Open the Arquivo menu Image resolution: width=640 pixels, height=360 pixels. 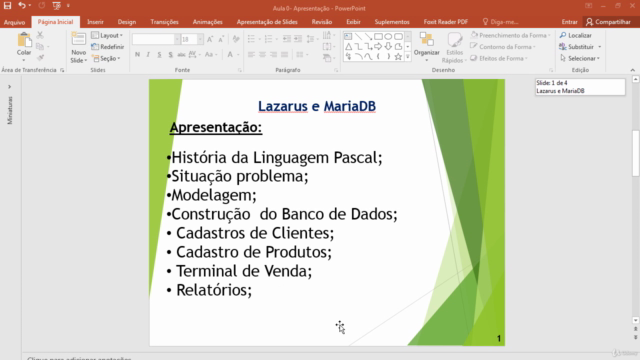pos(14,22)
